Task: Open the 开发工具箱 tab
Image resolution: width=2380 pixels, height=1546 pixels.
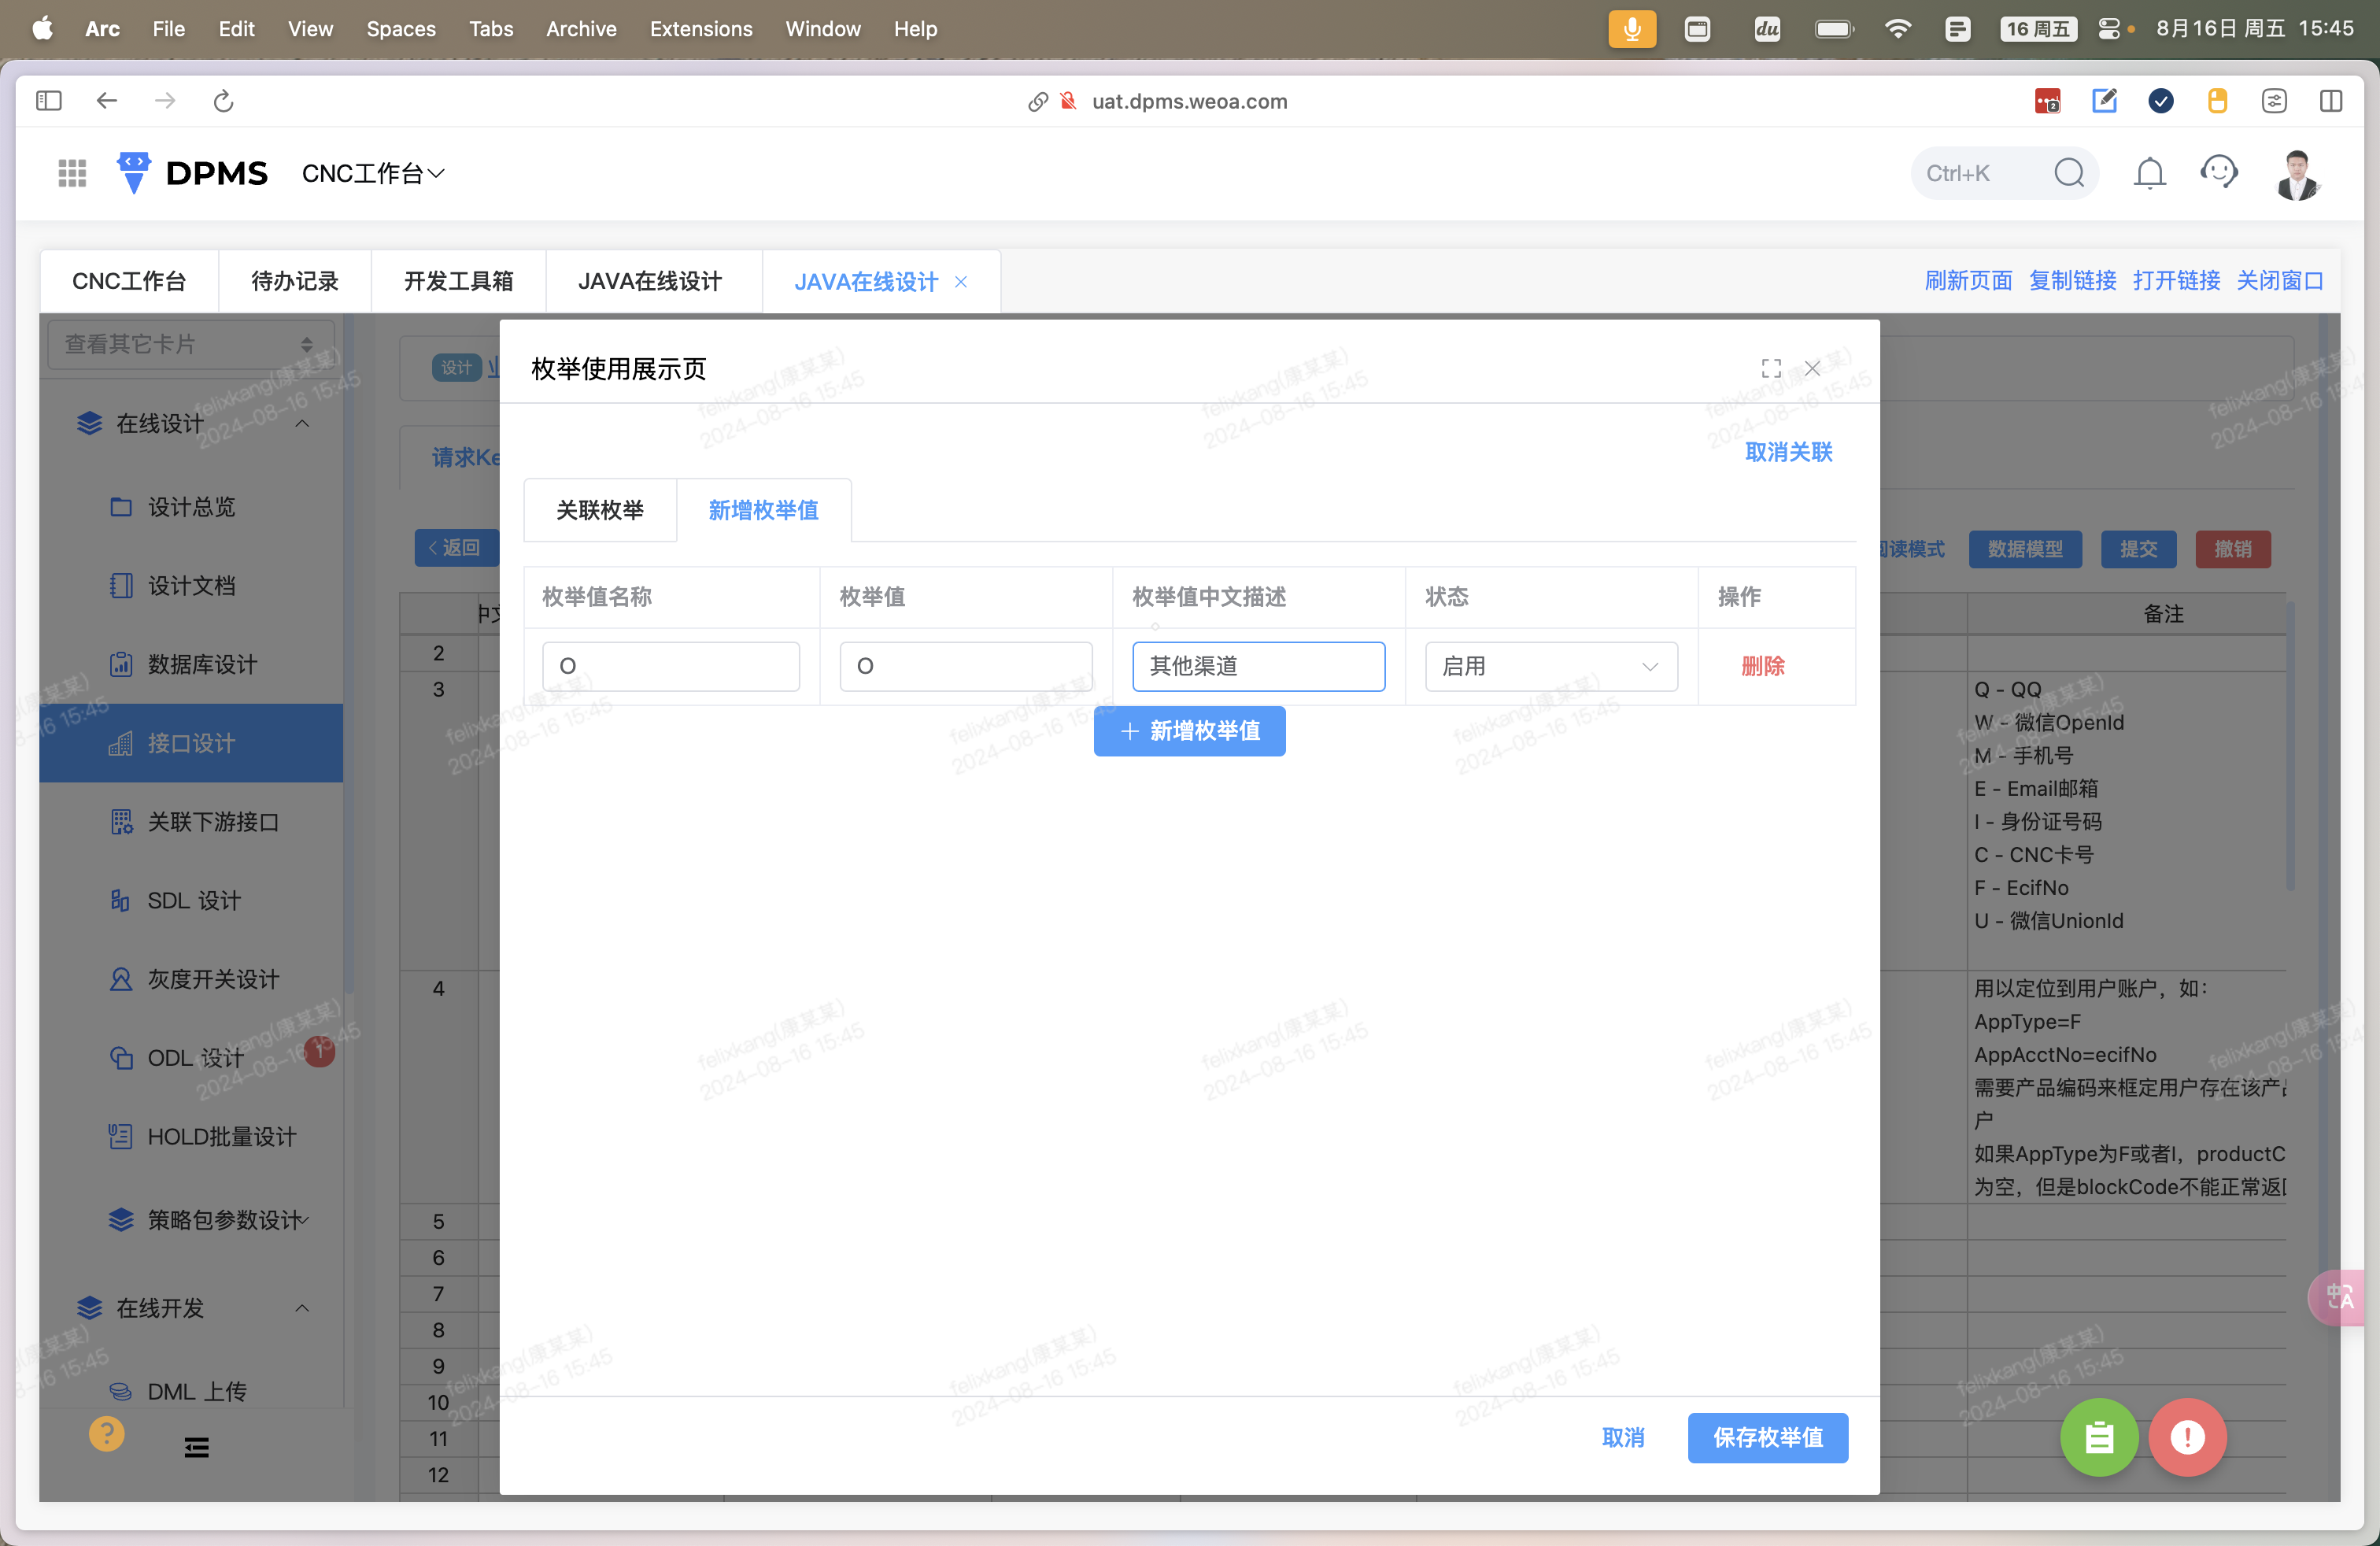Action: tap(458, 281)
